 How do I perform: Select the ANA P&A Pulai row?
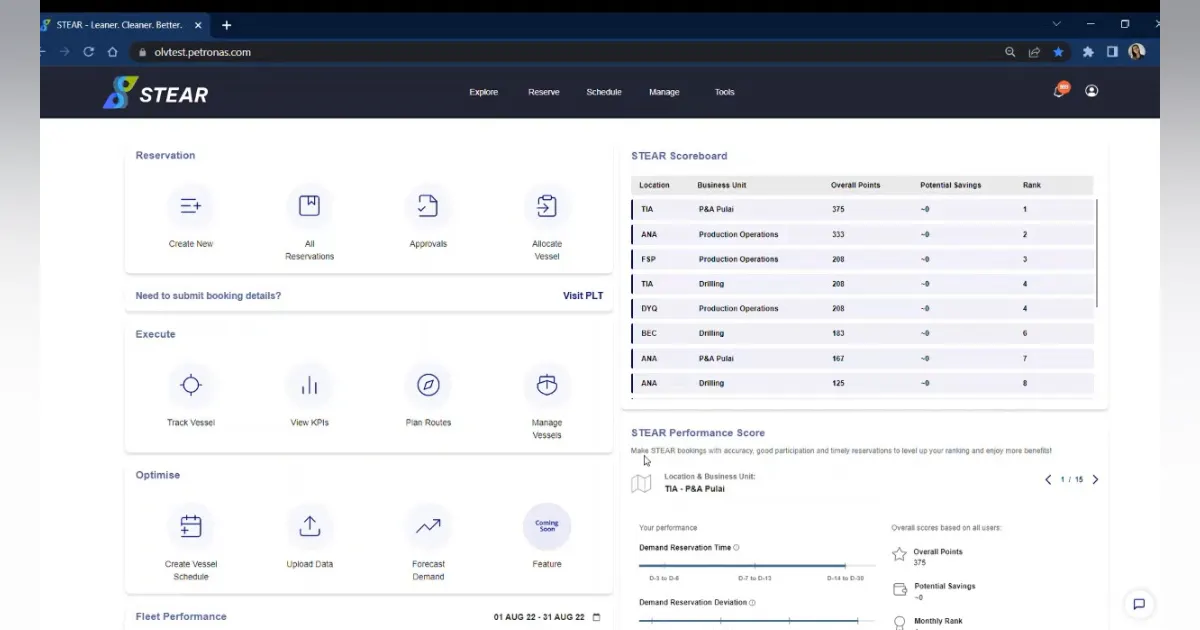pyautogui.click(x=862, y=358)
